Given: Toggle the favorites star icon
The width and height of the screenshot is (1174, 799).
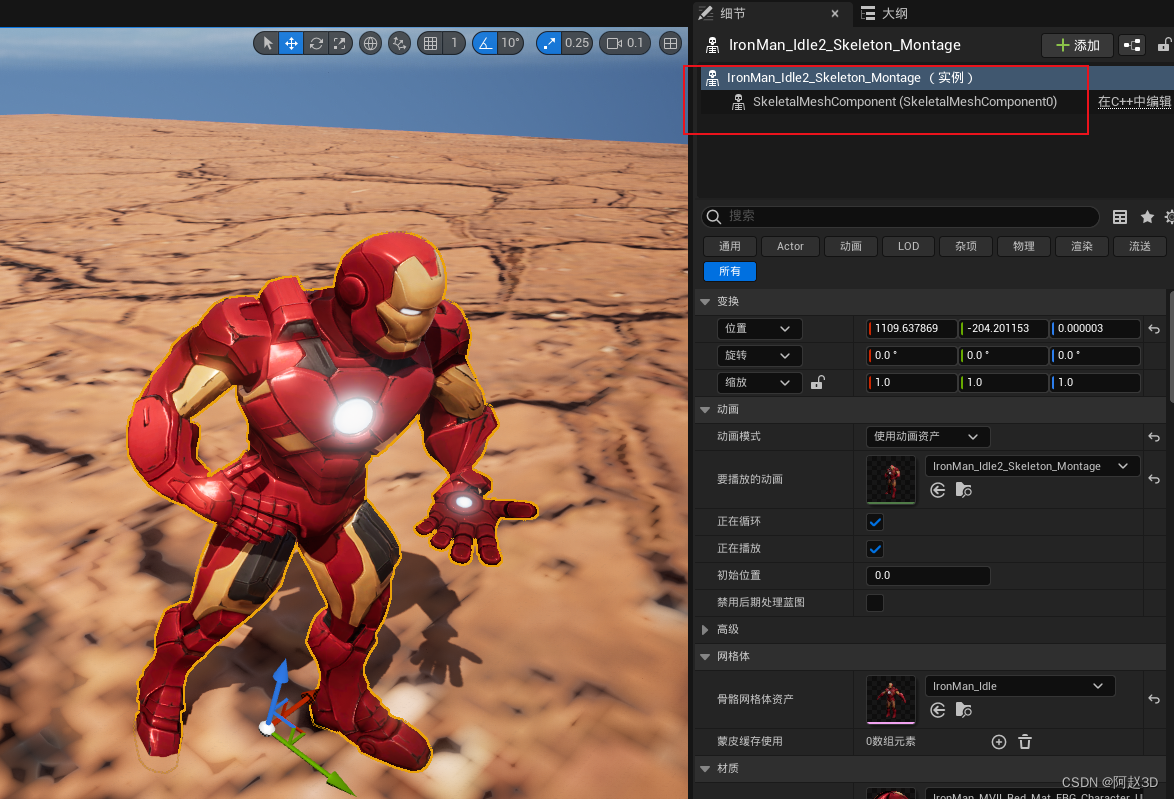Looking at the screenshot, I should 1147,217.
